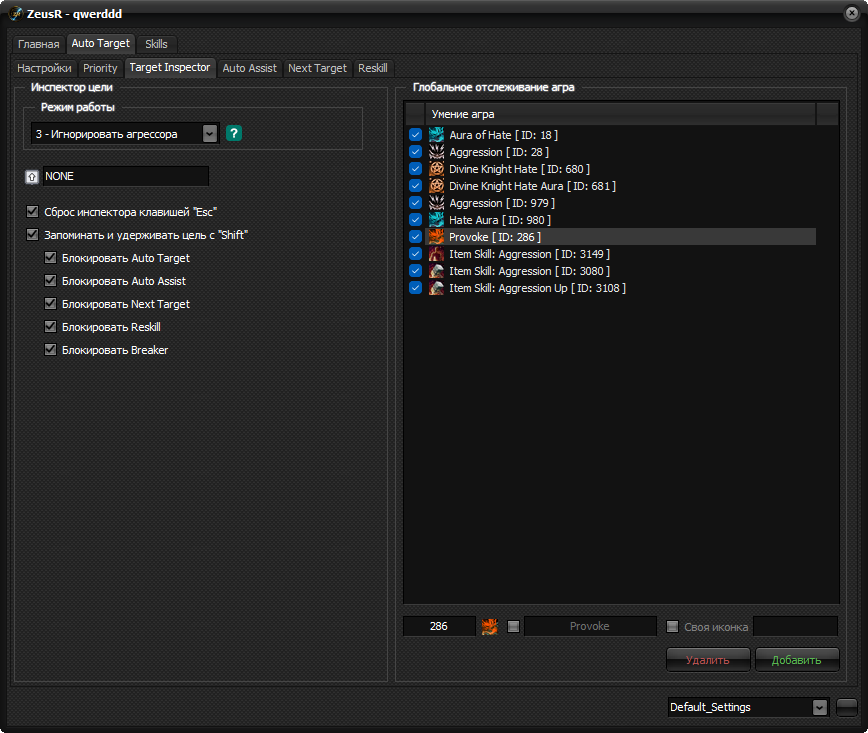Uncheck "Блокировать Next Target" option

point(50,303)
